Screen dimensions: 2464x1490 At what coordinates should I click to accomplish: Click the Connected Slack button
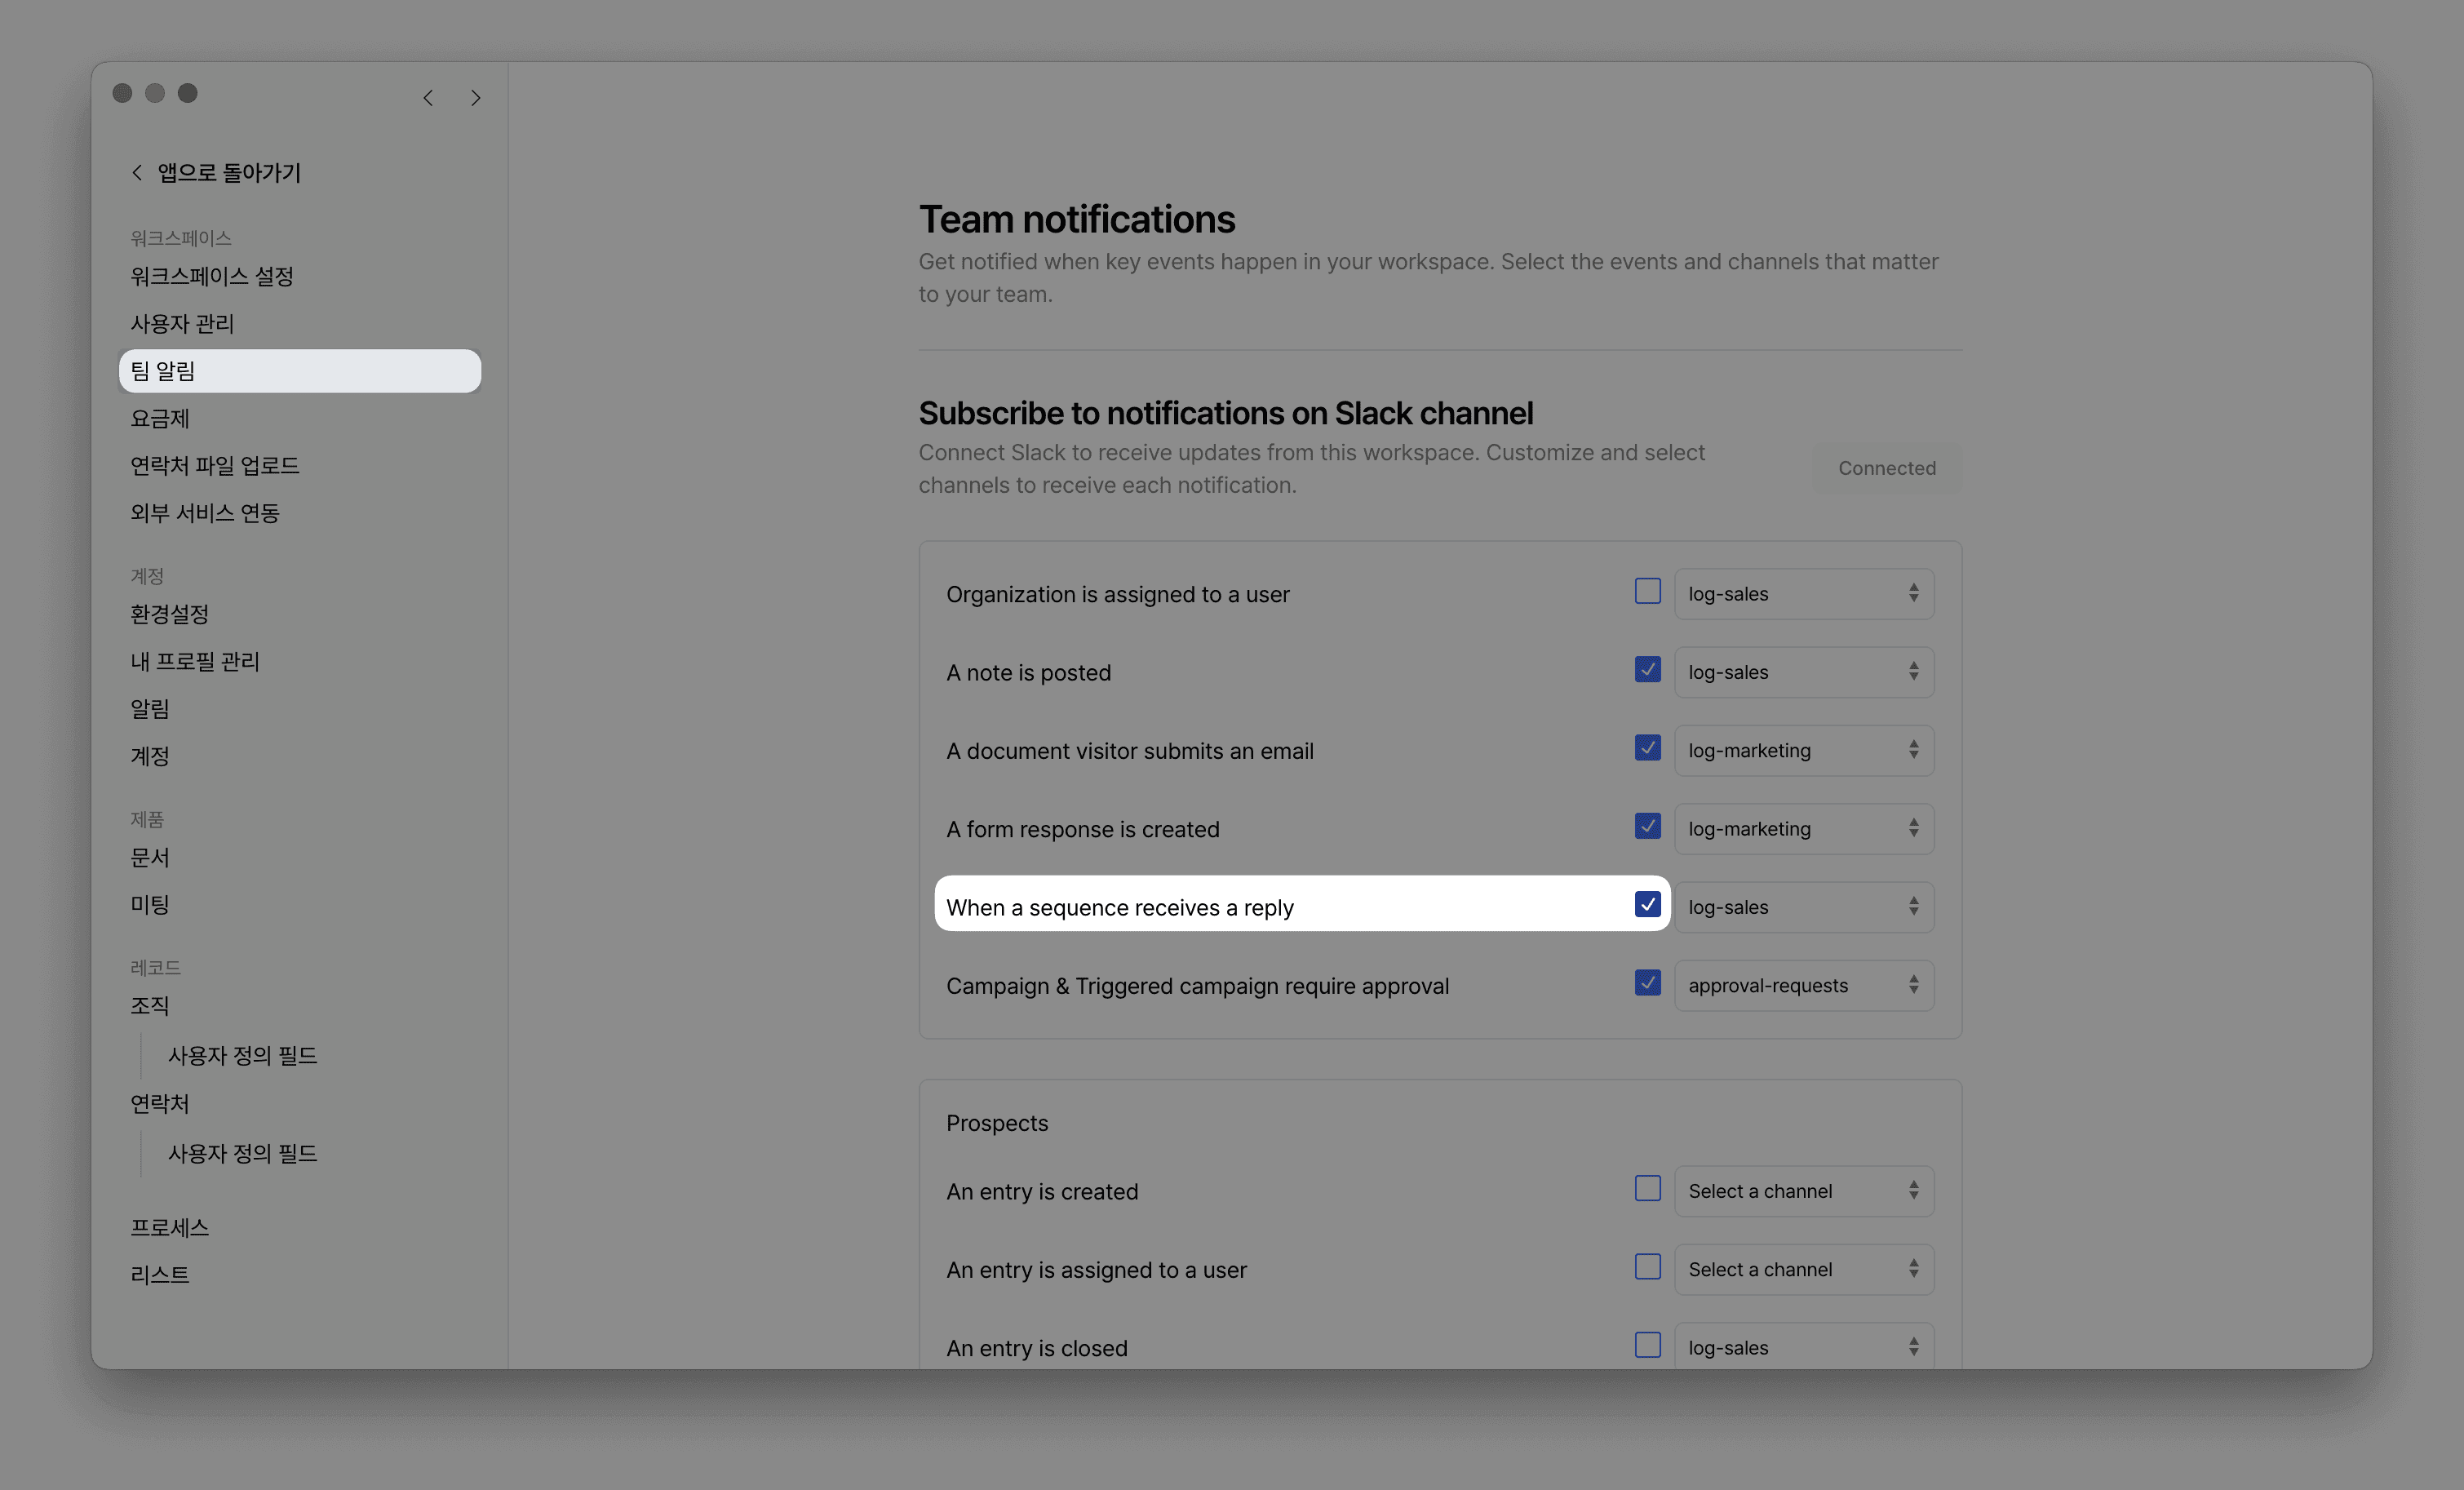(1886, 468)
